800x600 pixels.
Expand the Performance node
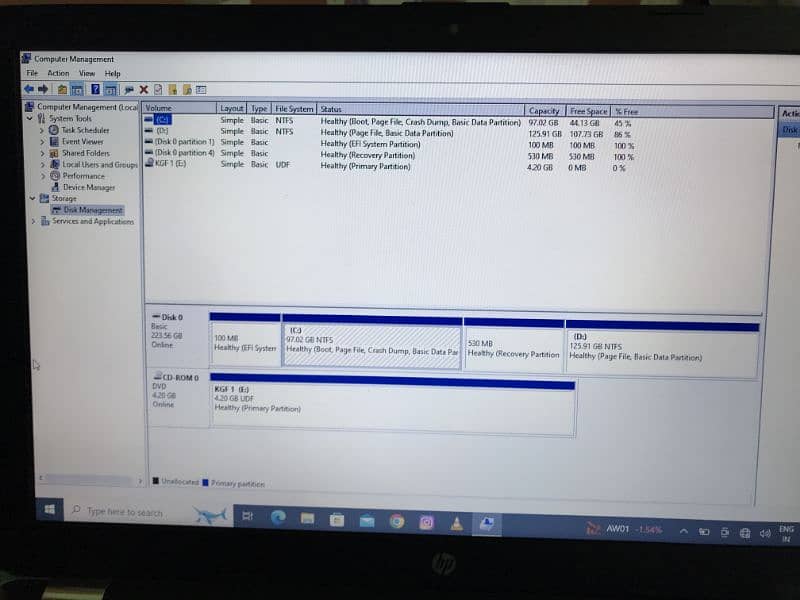[x=42, y=176]
